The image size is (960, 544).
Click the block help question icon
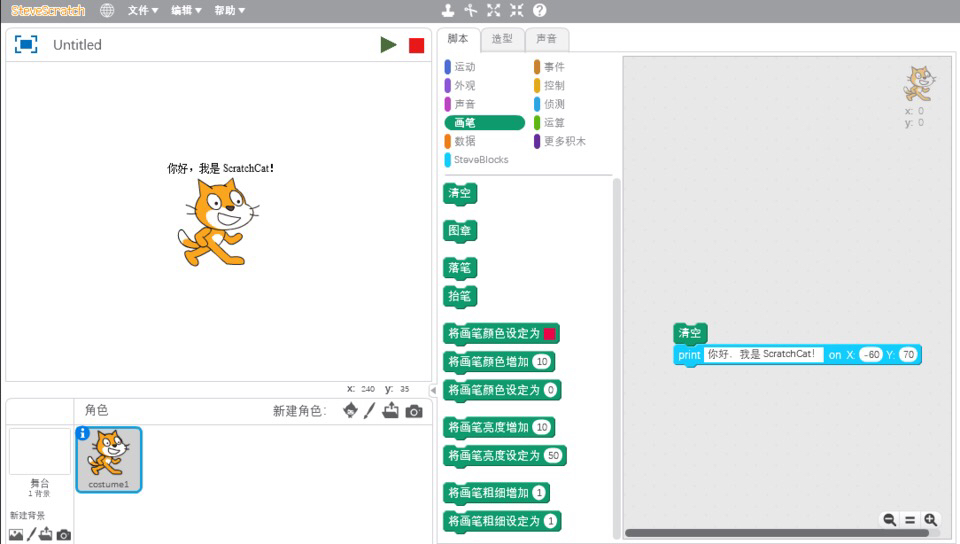click(x=539, y=10)
